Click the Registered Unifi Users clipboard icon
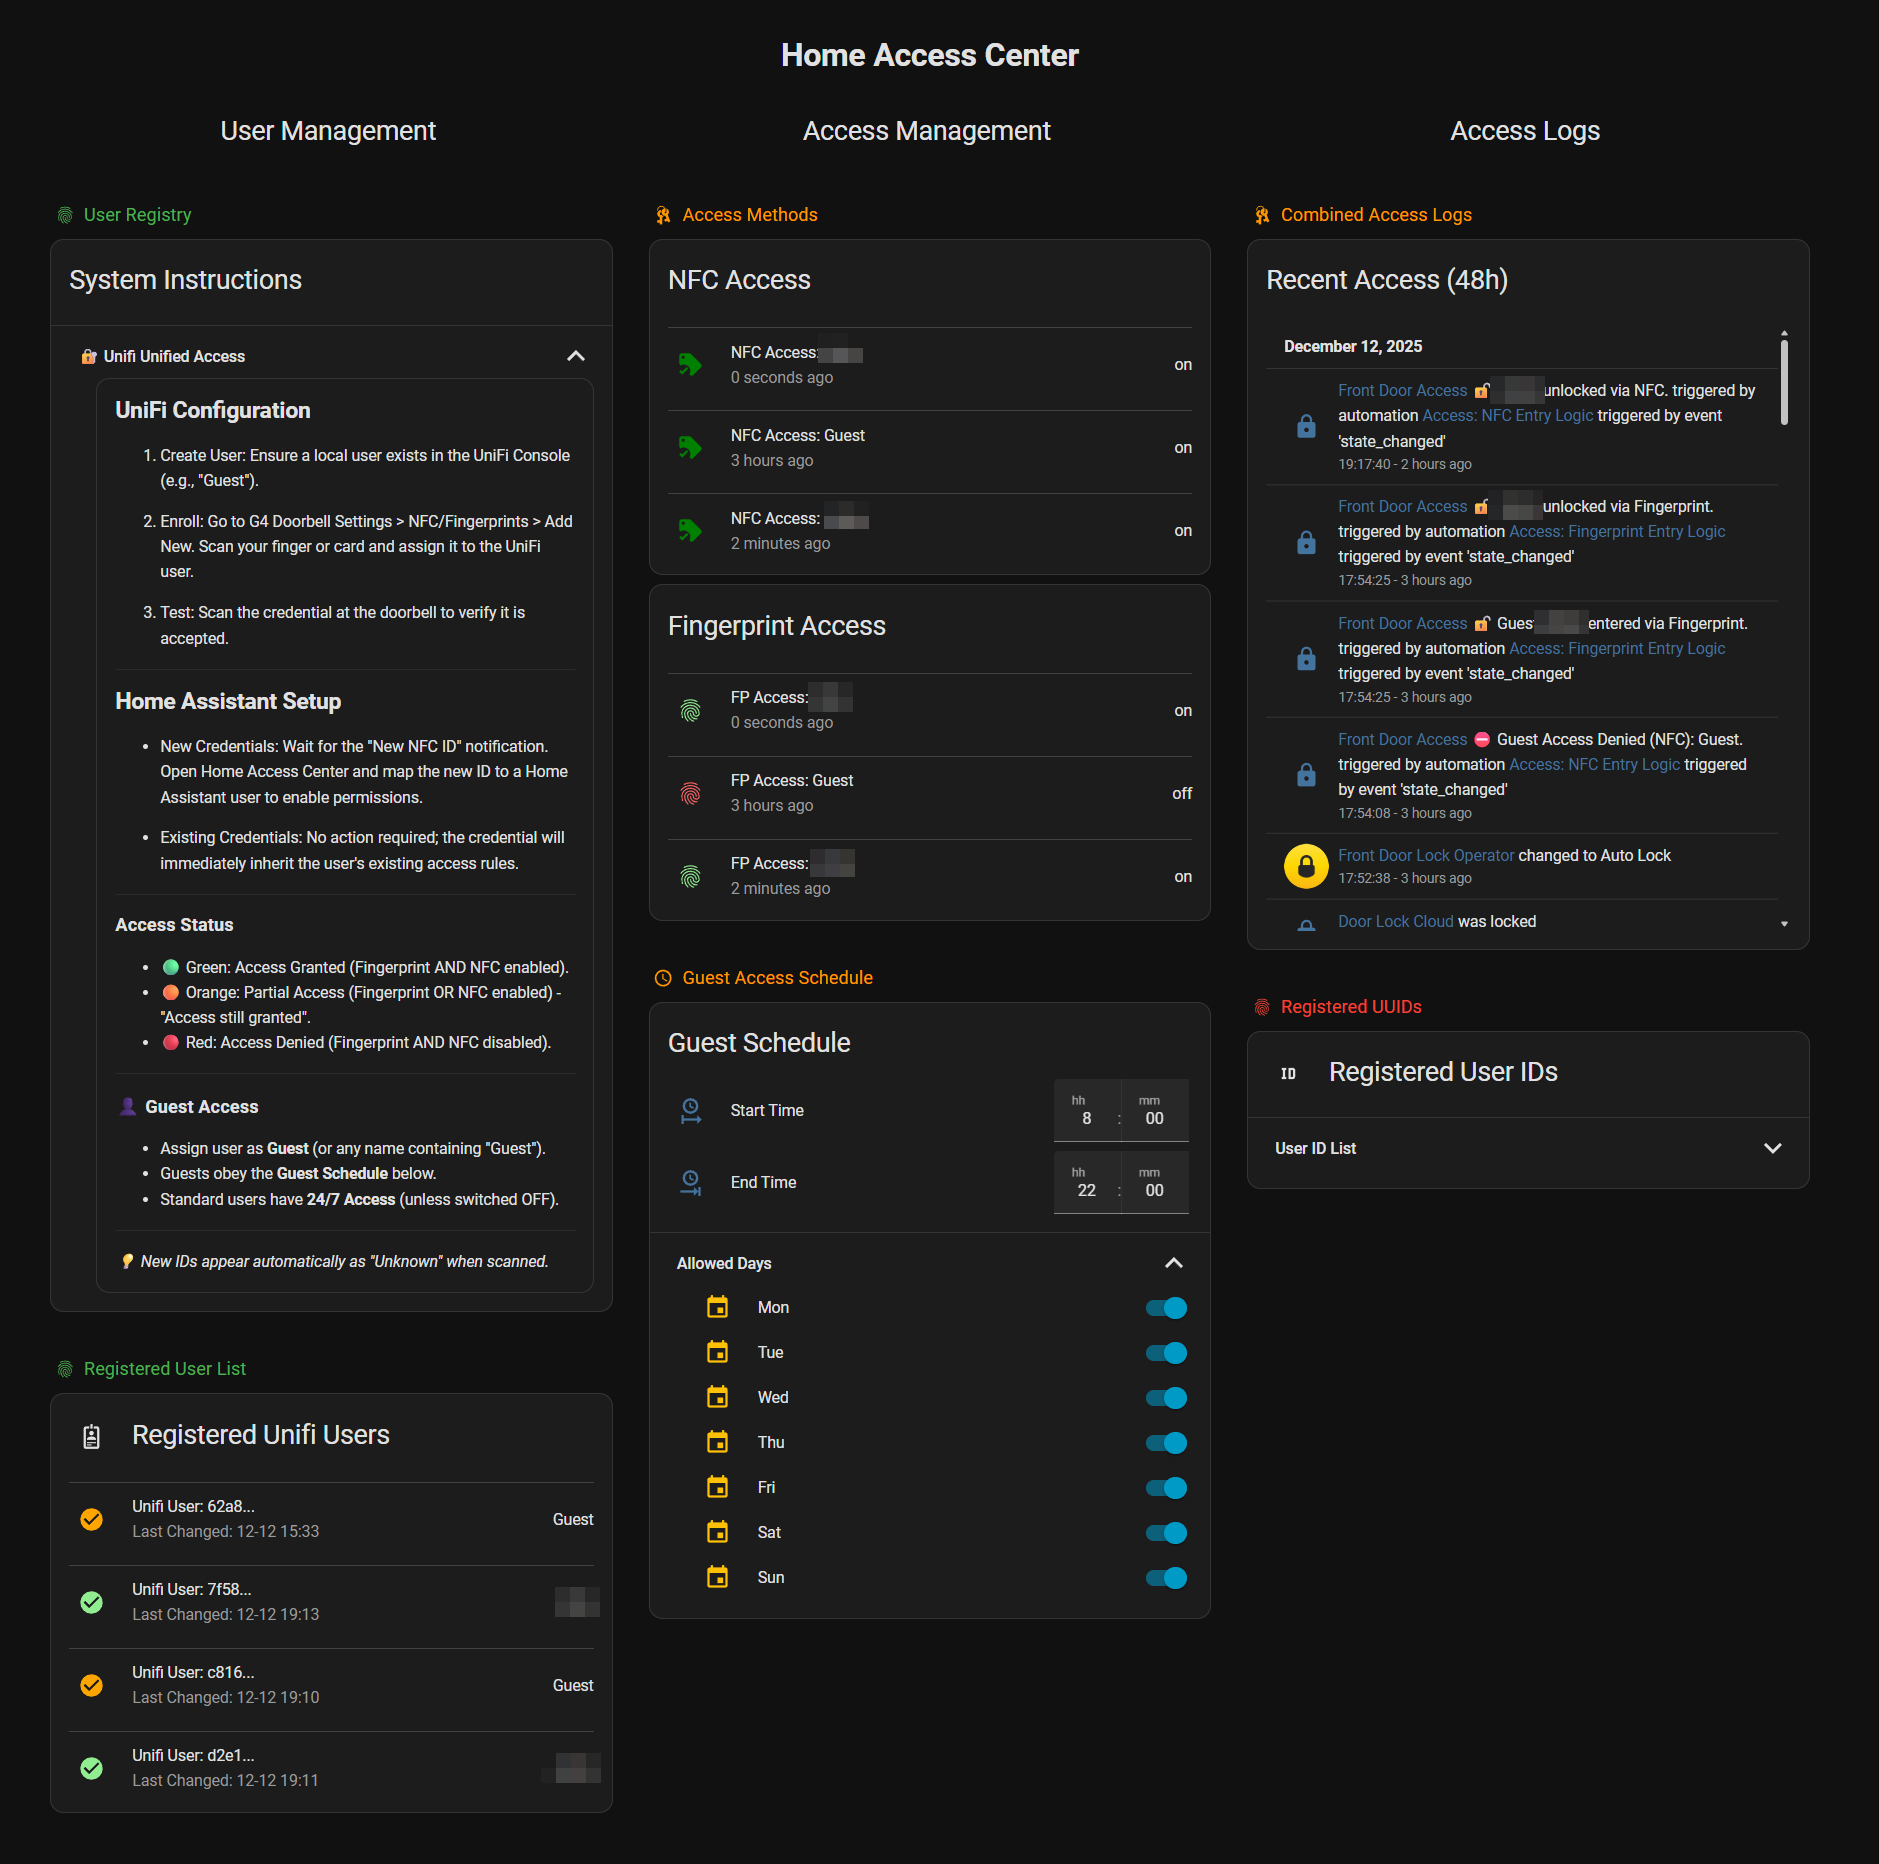Screen dimensions: 1879x1864 [x=91, y=1436]
